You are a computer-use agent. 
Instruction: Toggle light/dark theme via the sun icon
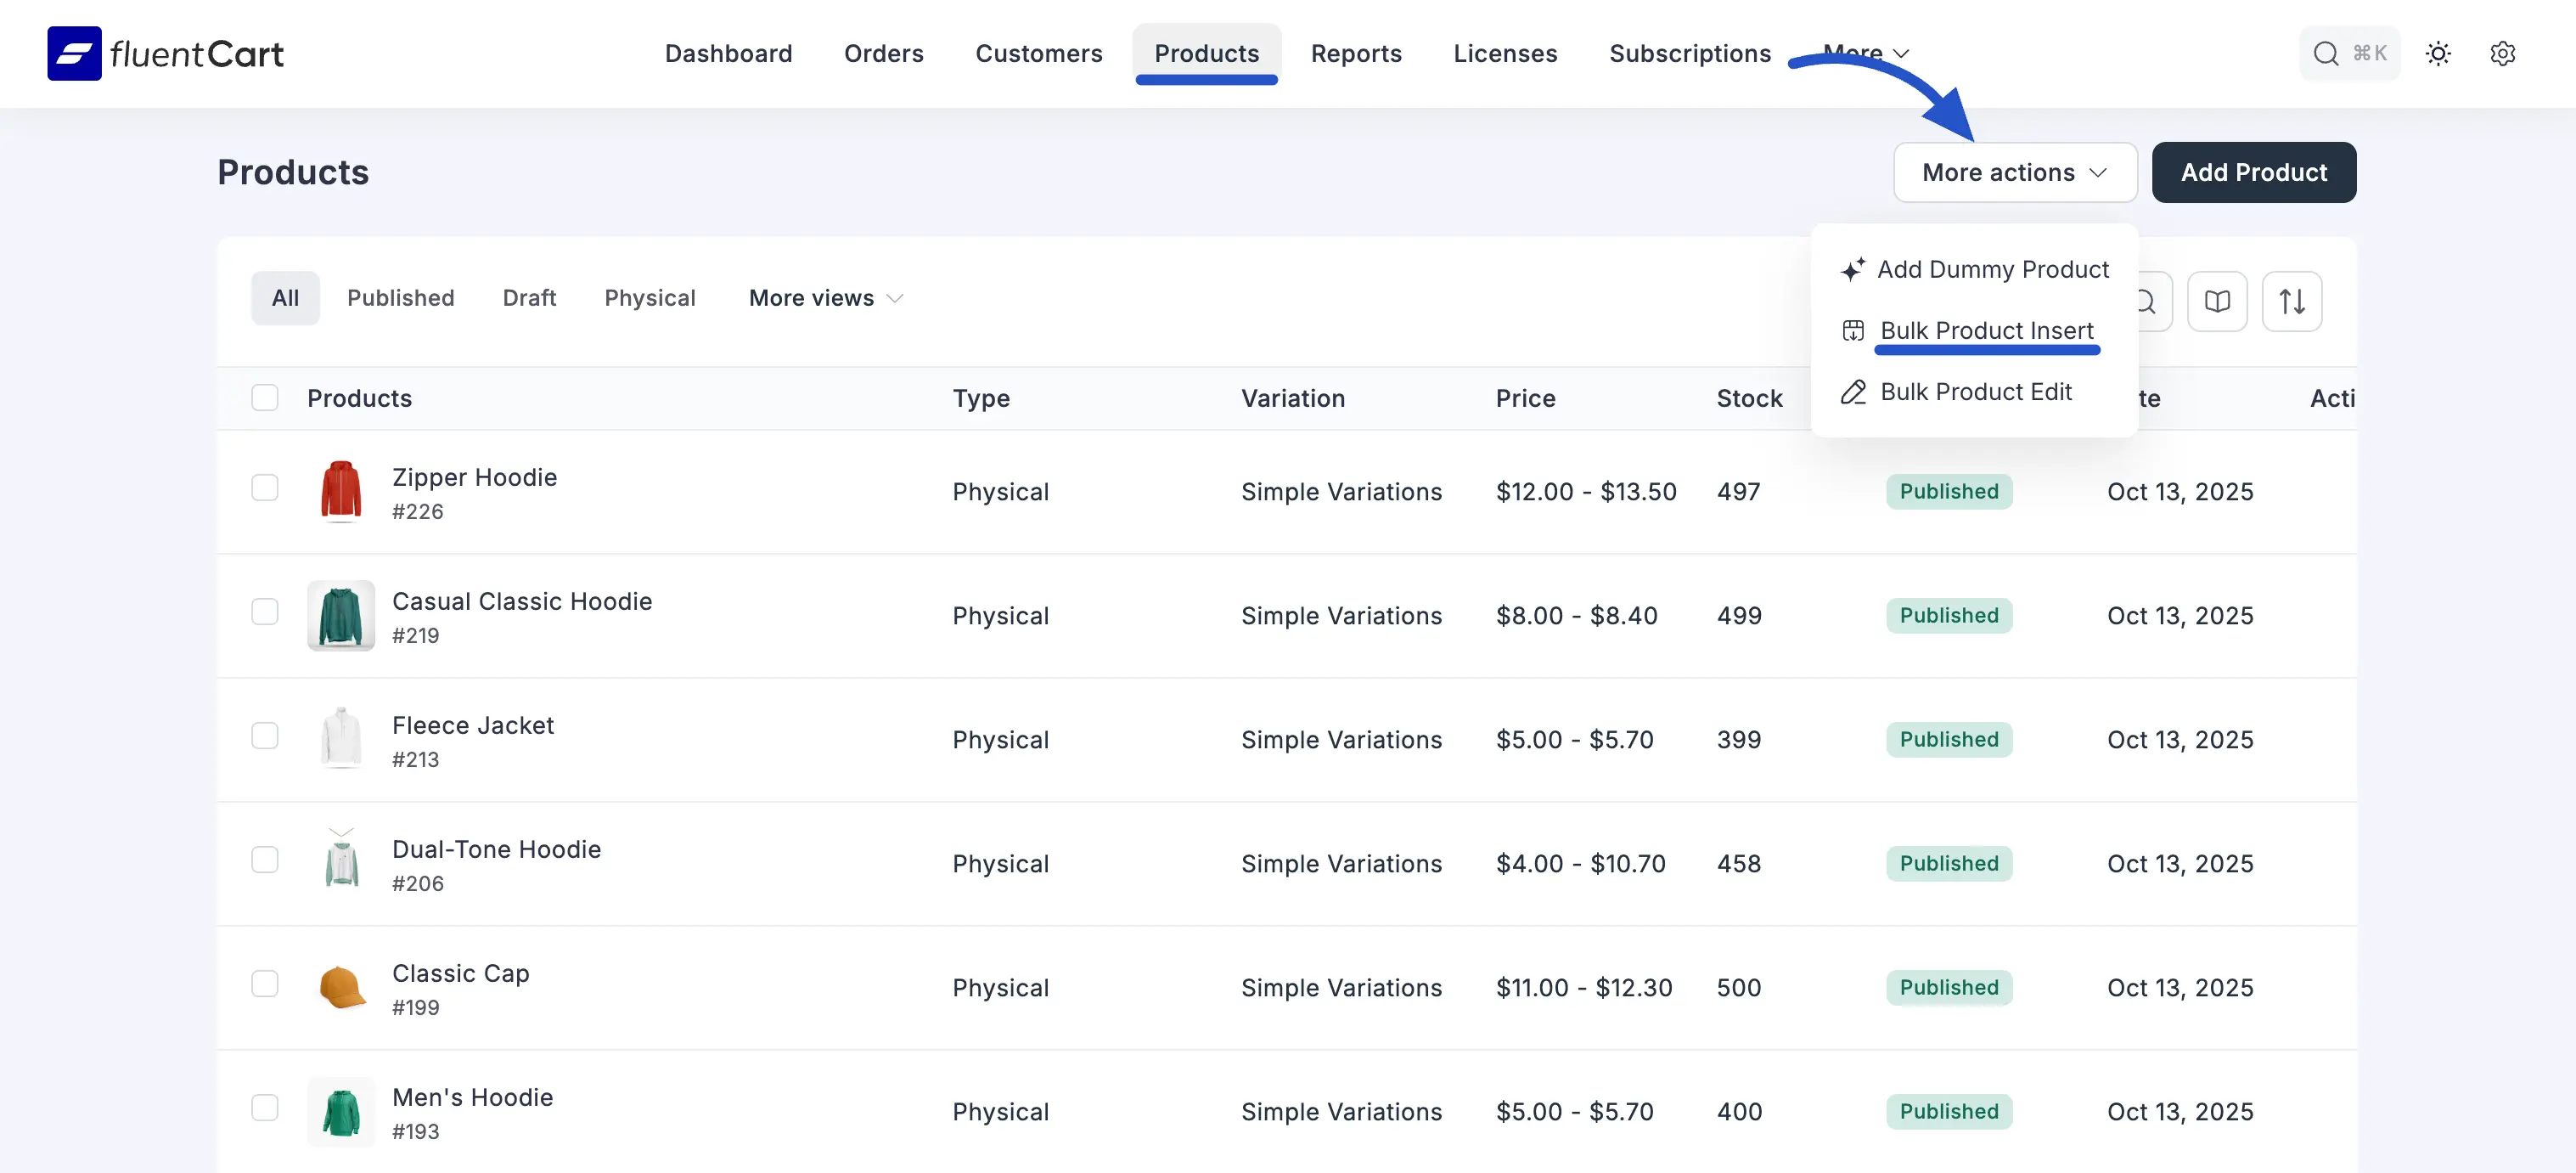point(2438,53)
